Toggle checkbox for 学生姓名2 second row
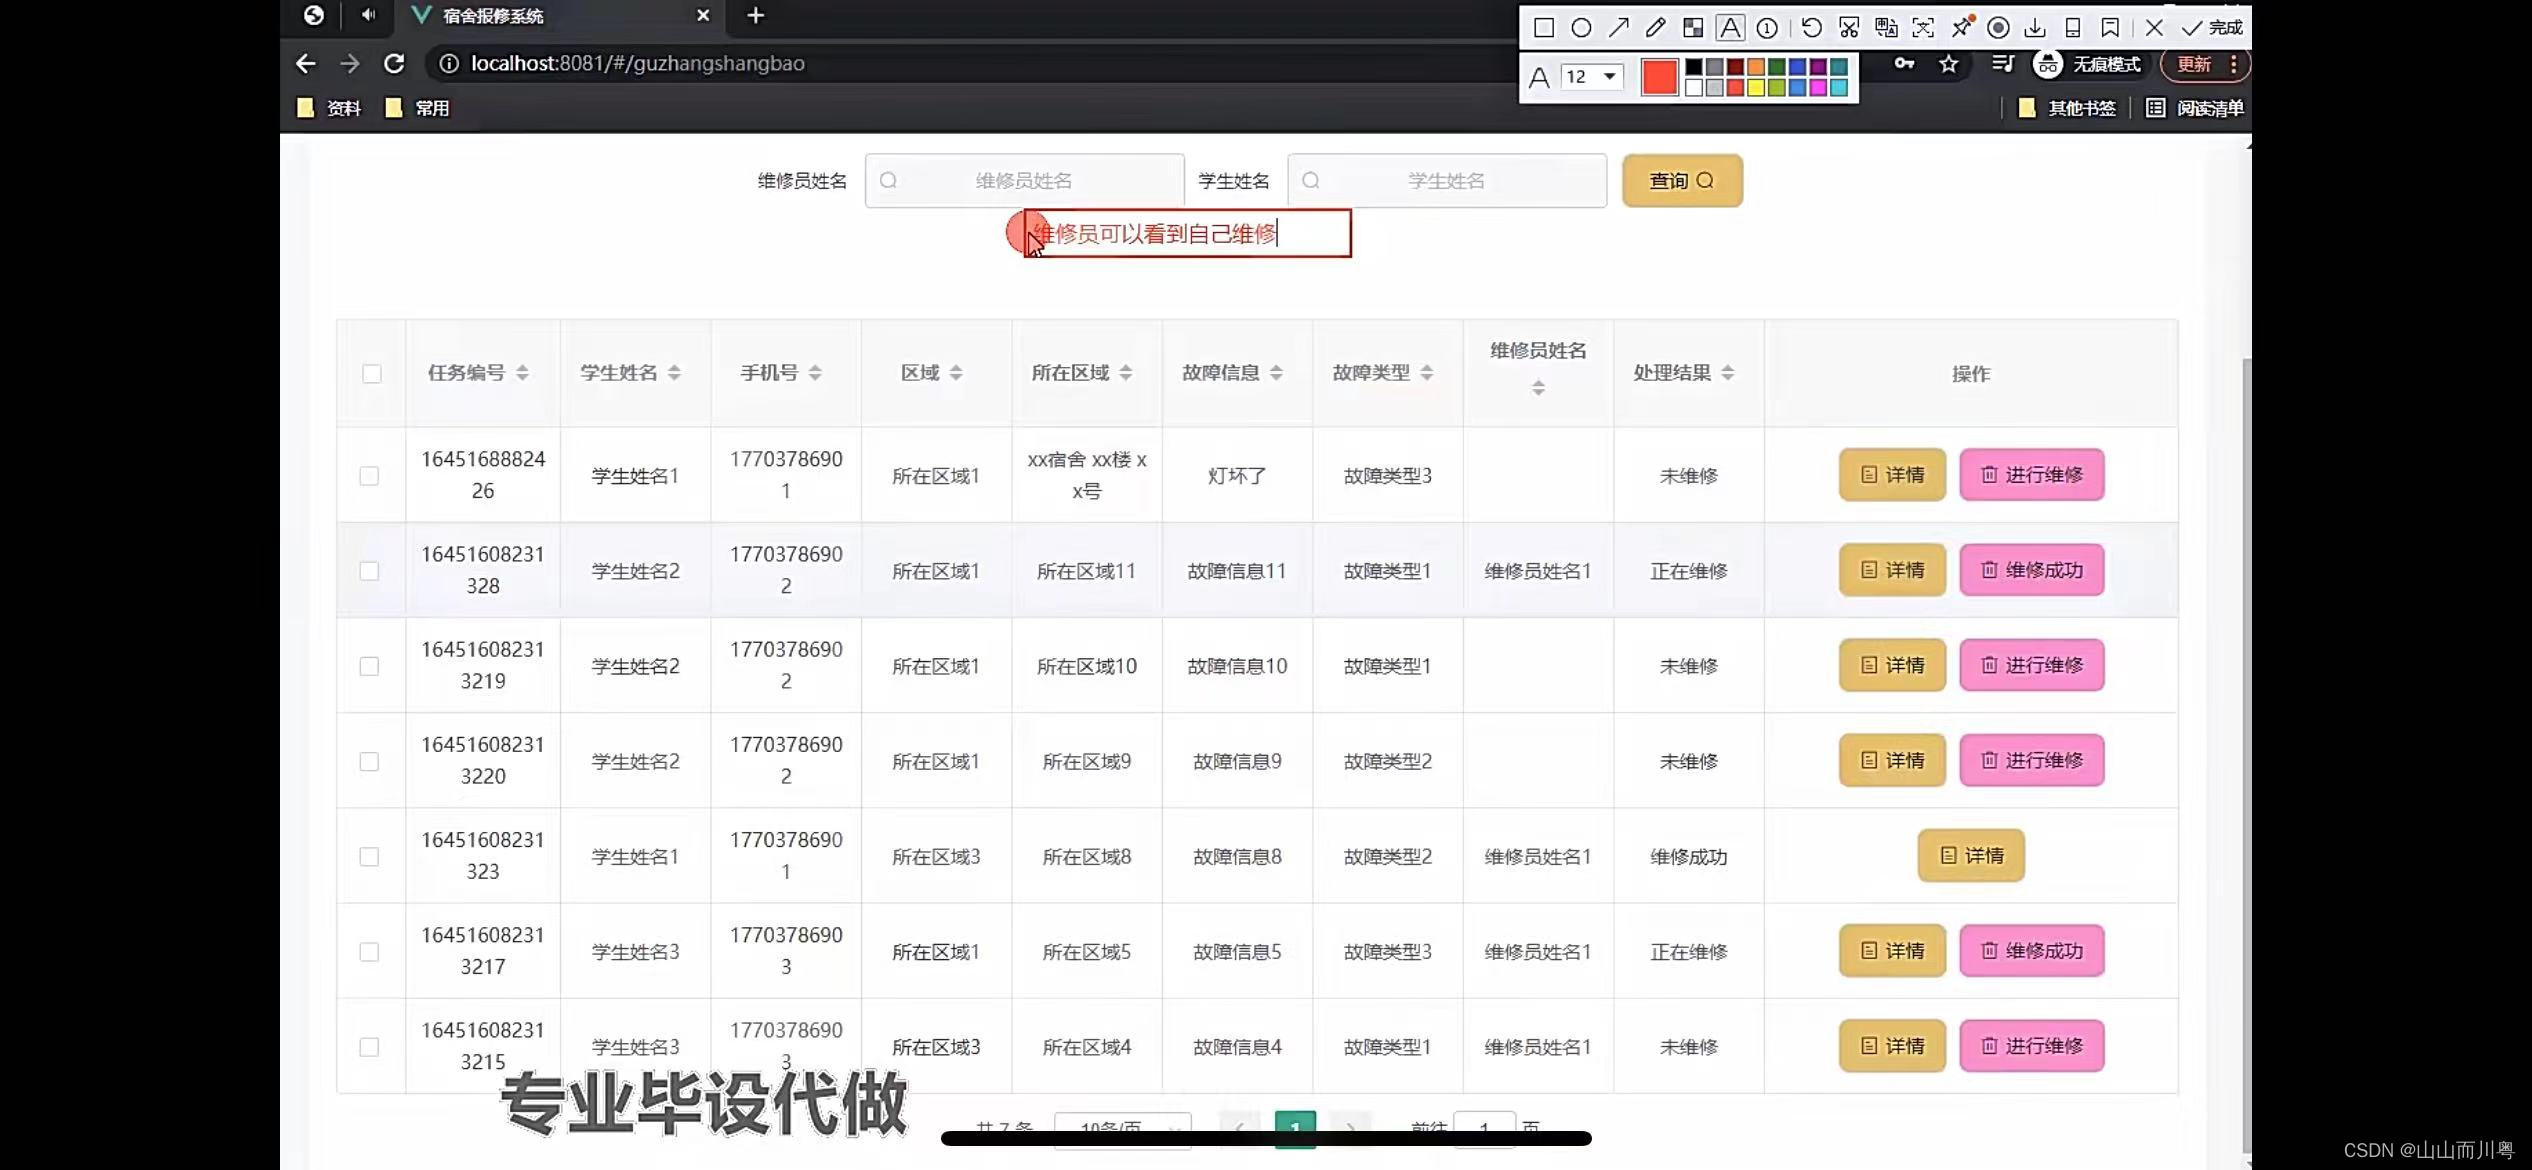This screenshot has height=1170, width=2532. 368,665
